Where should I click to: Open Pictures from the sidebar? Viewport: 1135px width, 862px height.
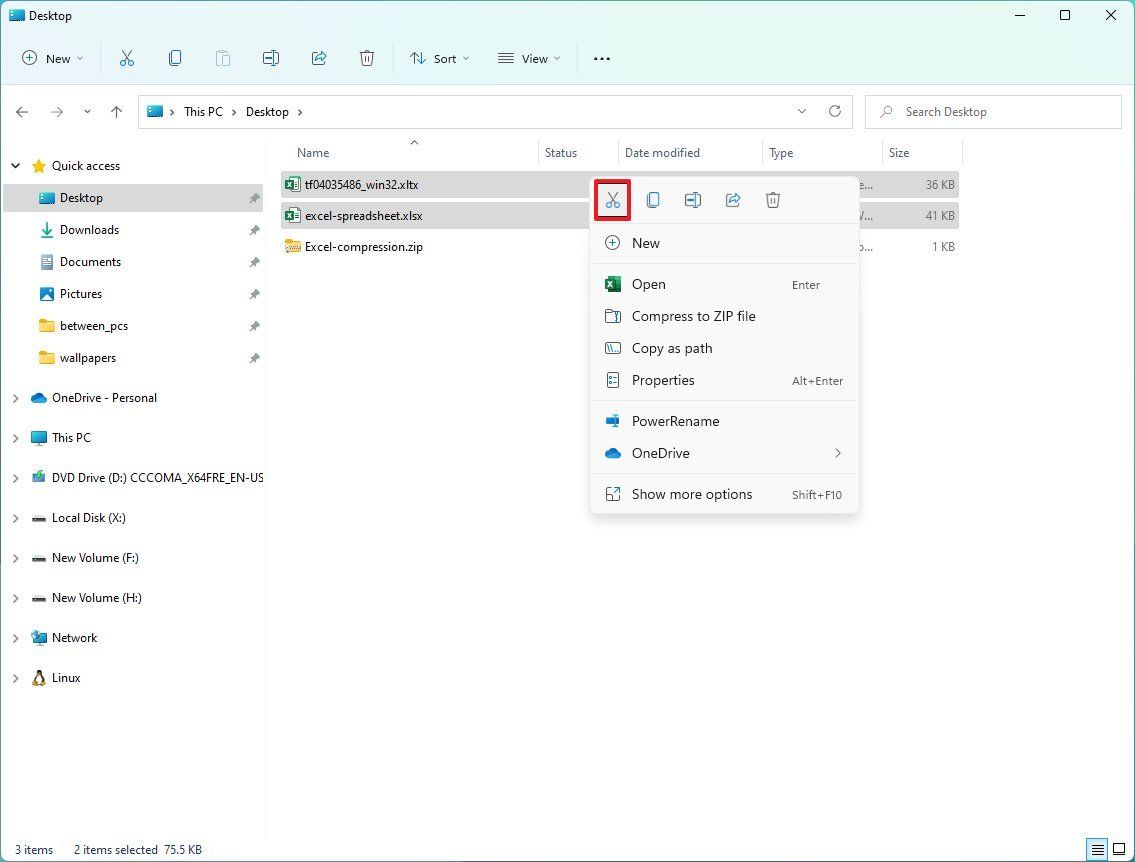[83, 293]
